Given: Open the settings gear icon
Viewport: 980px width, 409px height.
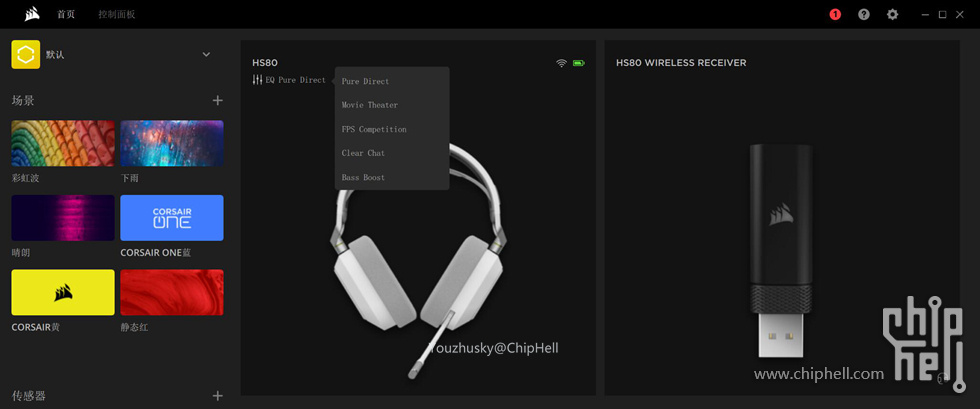Looking at the screenshot, I should [x=892, y=14].
